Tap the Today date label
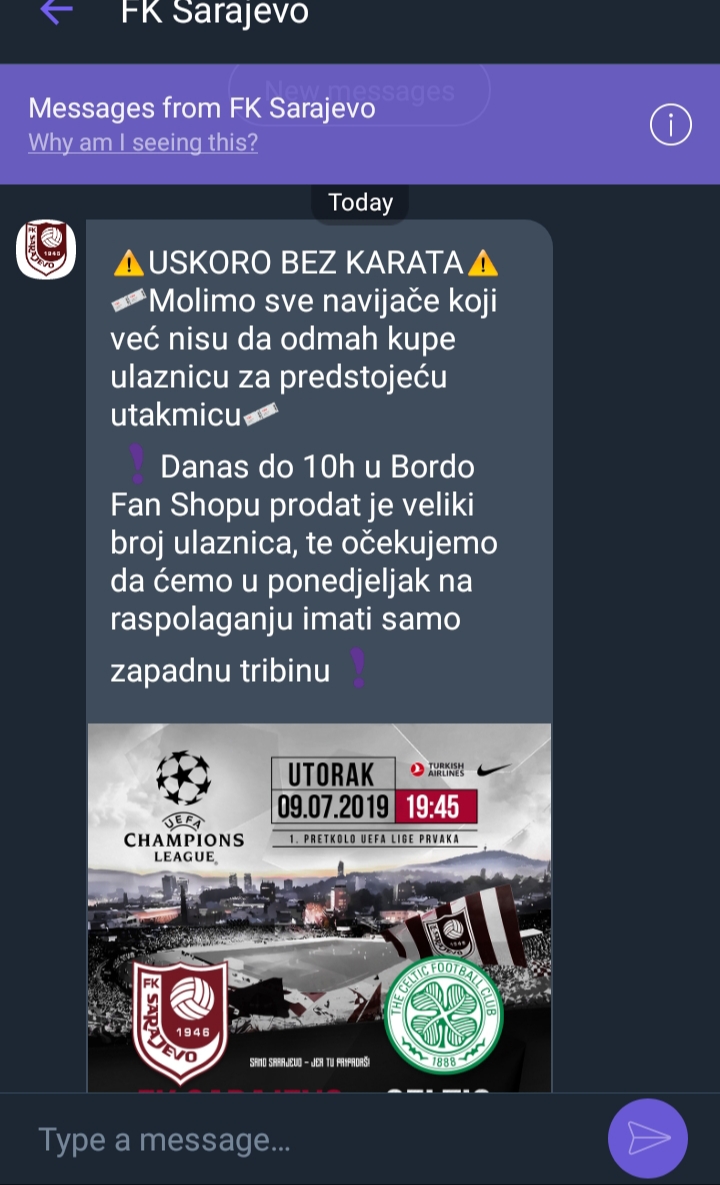Screen dimensions: 720x1185 coord(360,203)
